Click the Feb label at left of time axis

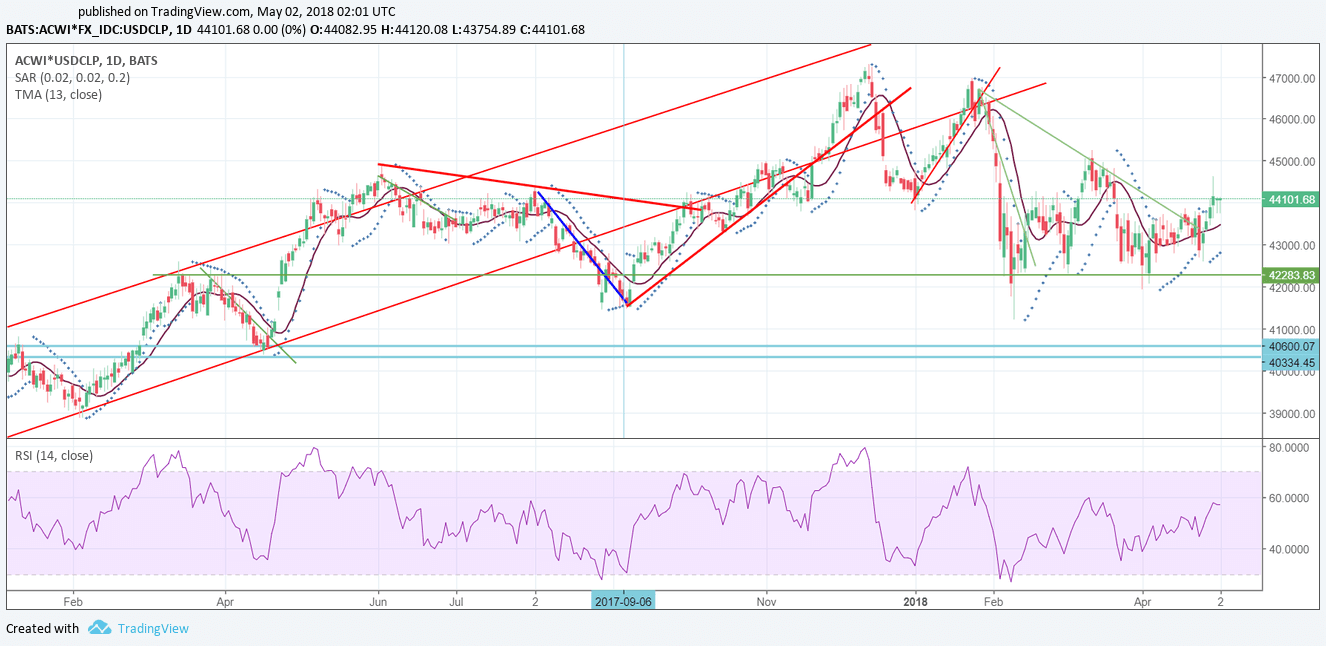tap(72, 603)
